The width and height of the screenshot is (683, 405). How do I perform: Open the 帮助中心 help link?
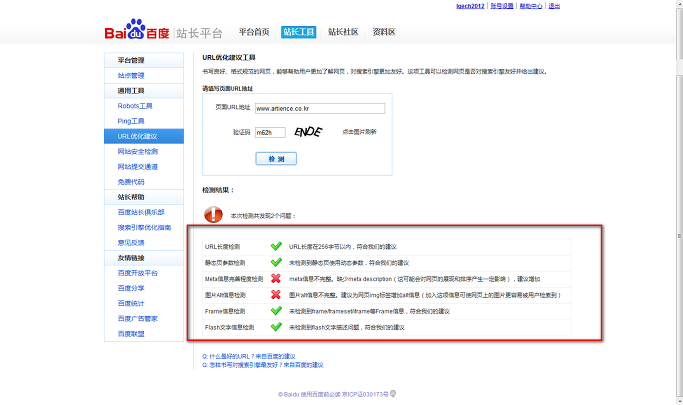pyautogui.click(x=531, y=6)
